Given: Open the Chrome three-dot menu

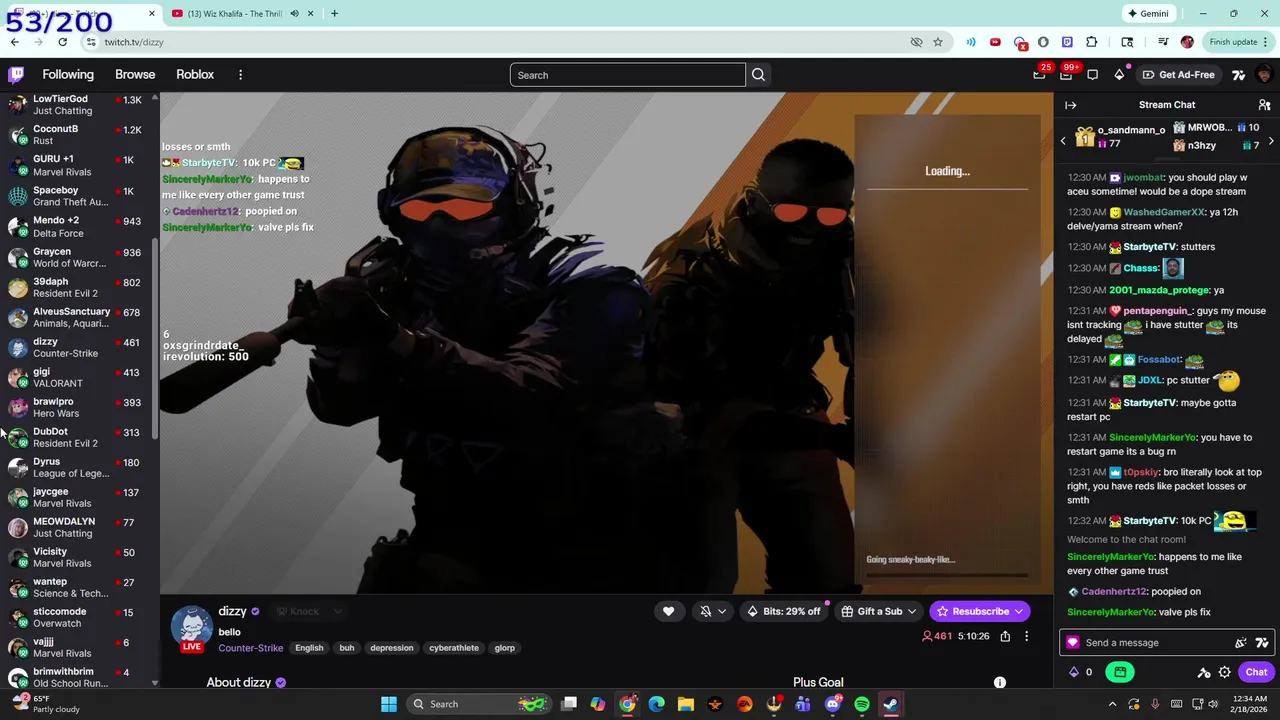Looking at the screenshot, I should pyautogui.click(x=1267, y=42).
